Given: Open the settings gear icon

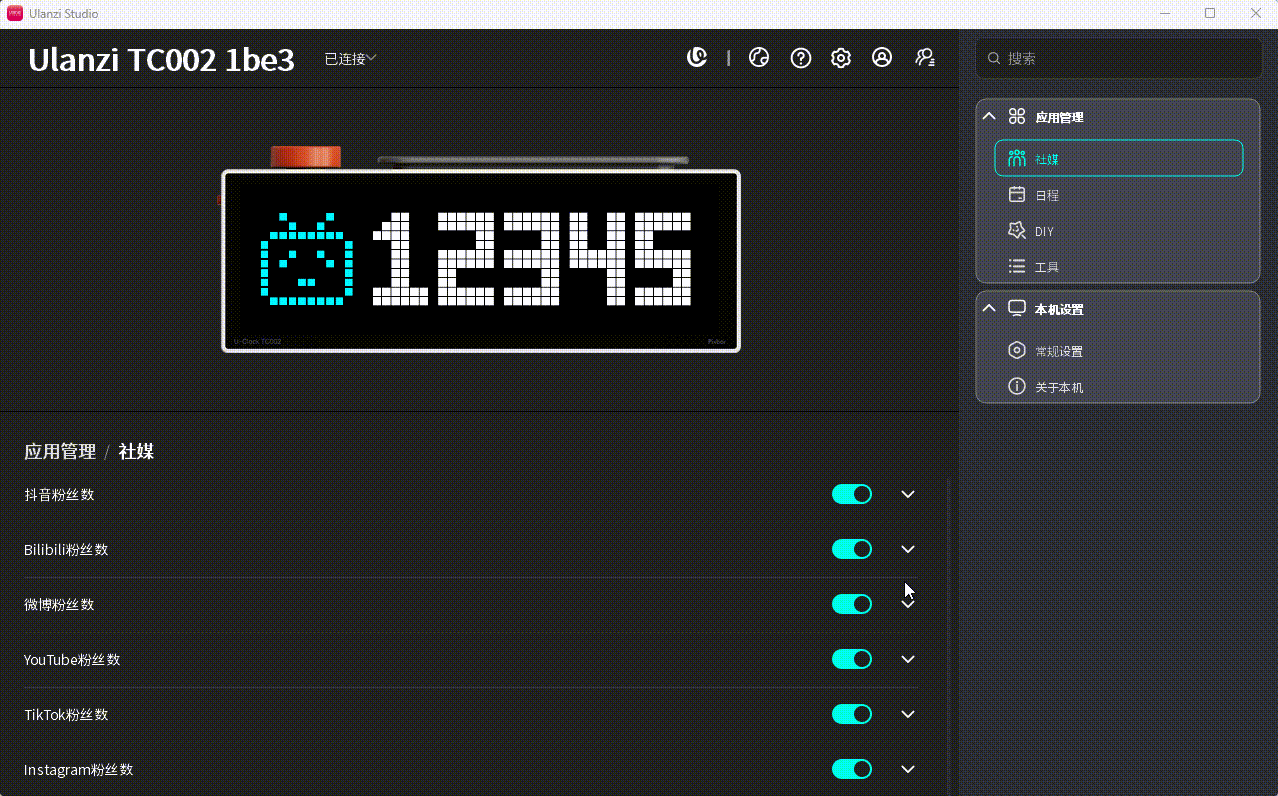Looking at the screenshot, I should [x=841, y=58].
